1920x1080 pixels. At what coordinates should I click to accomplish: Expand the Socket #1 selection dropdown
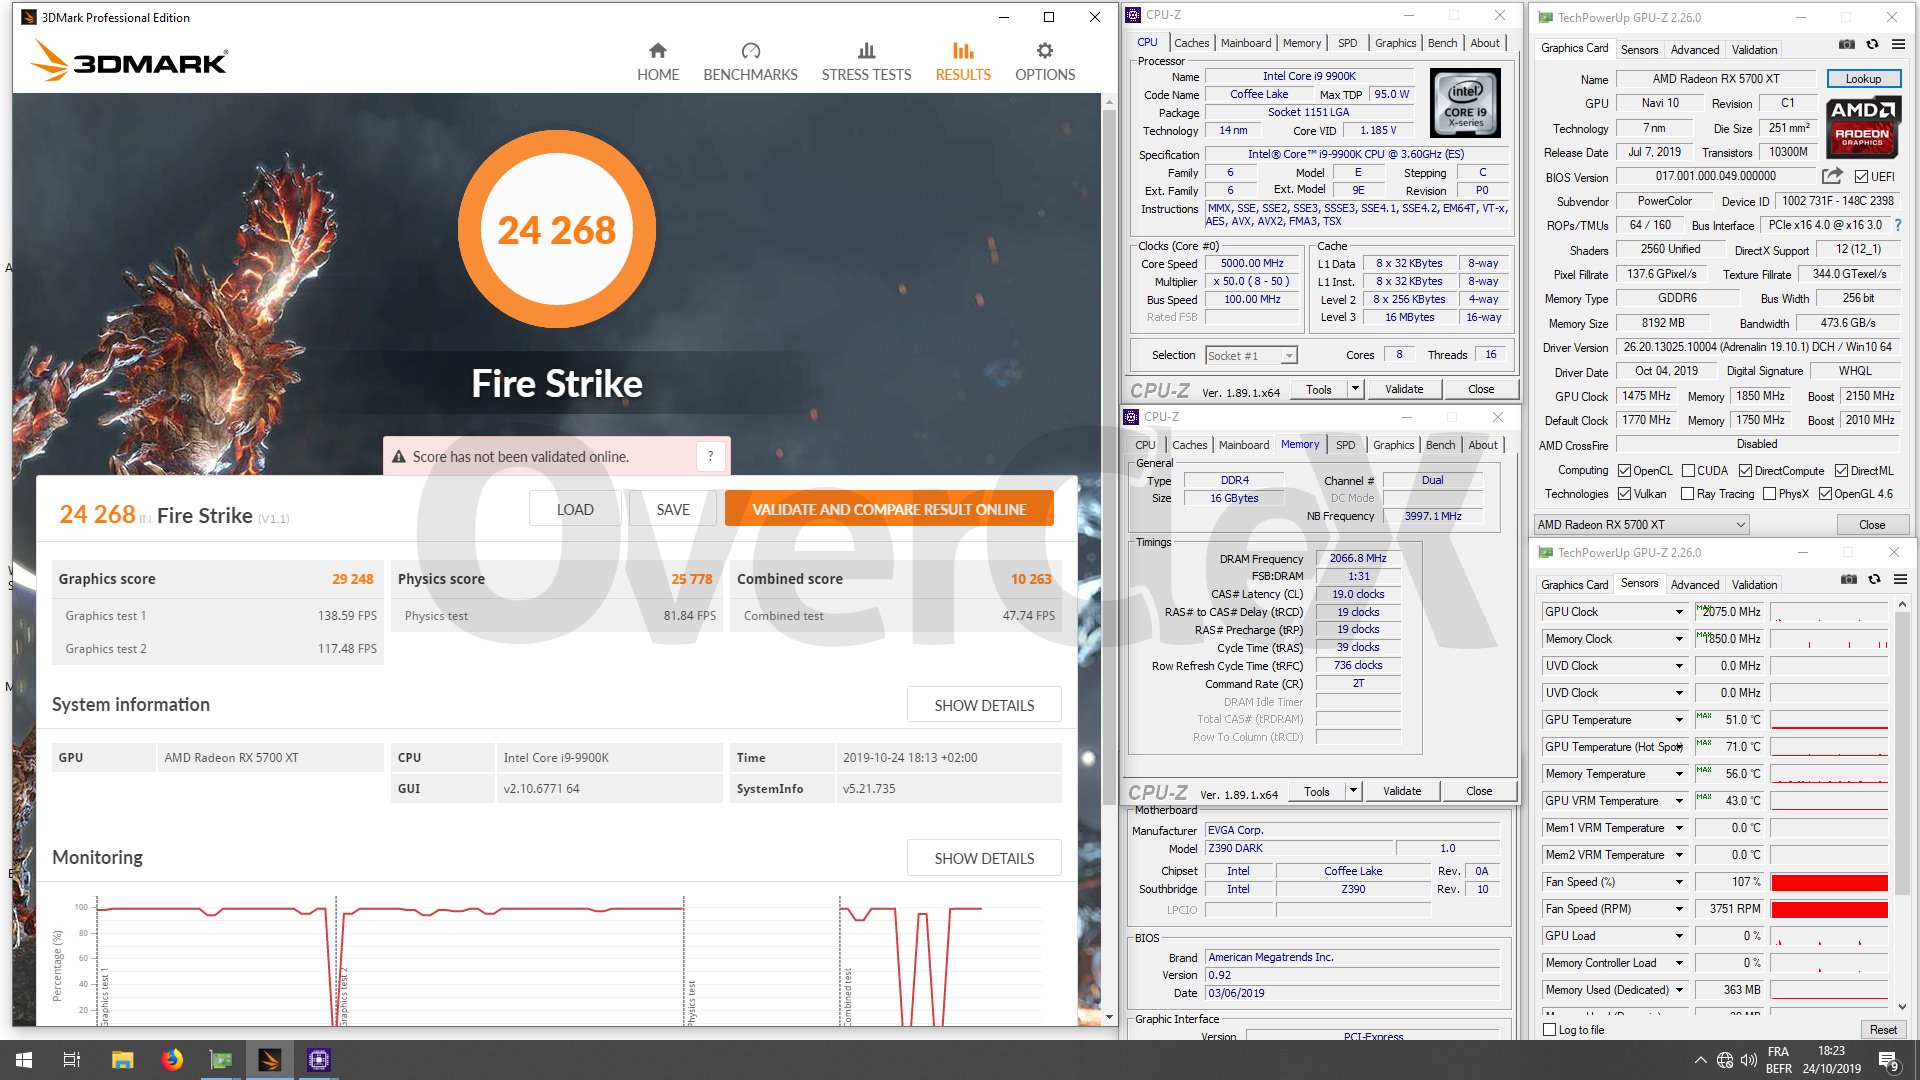[1289, 356]
